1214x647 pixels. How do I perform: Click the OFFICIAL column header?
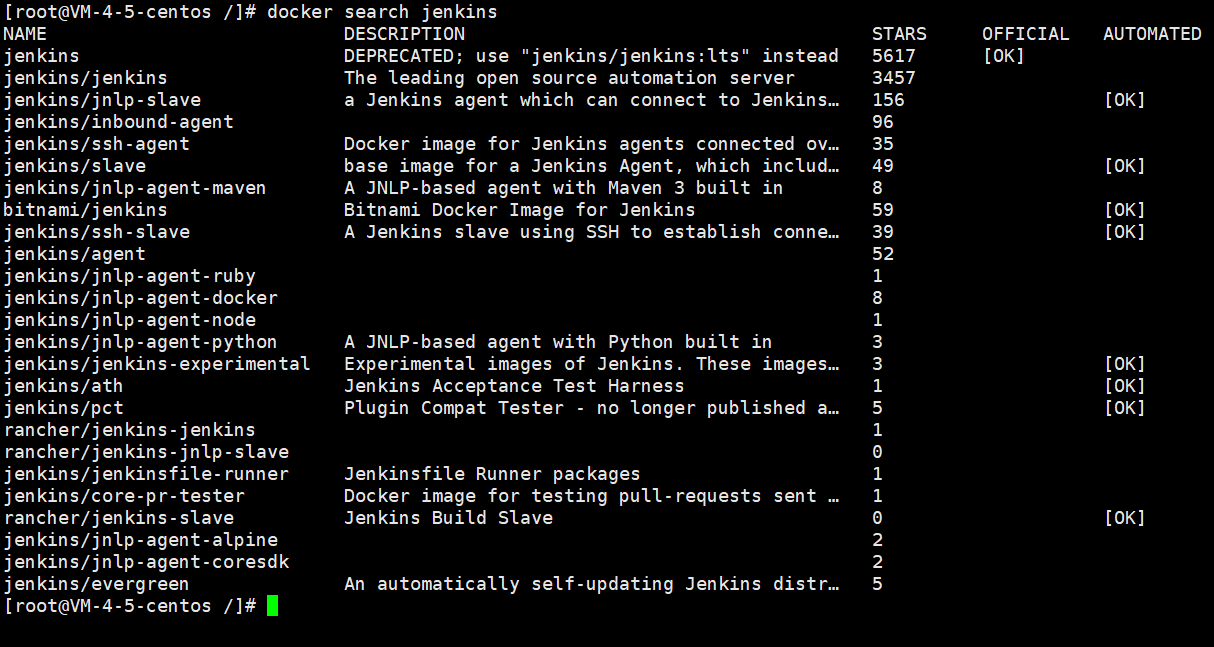pos(1025,34)
